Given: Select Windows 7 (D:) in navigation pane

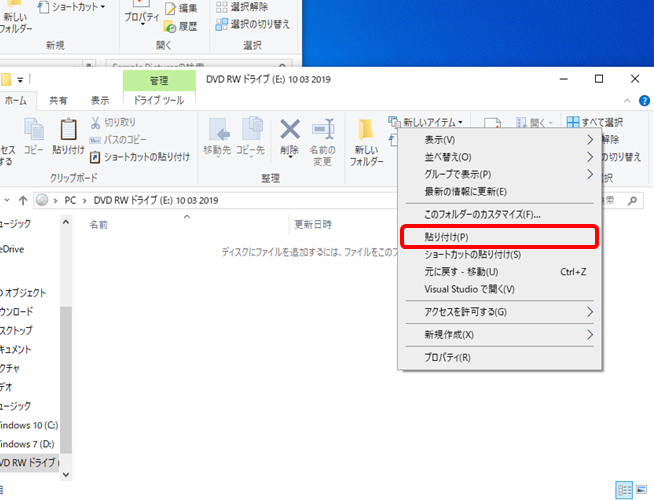Looking at the screenshot, I should pos(28,444).
